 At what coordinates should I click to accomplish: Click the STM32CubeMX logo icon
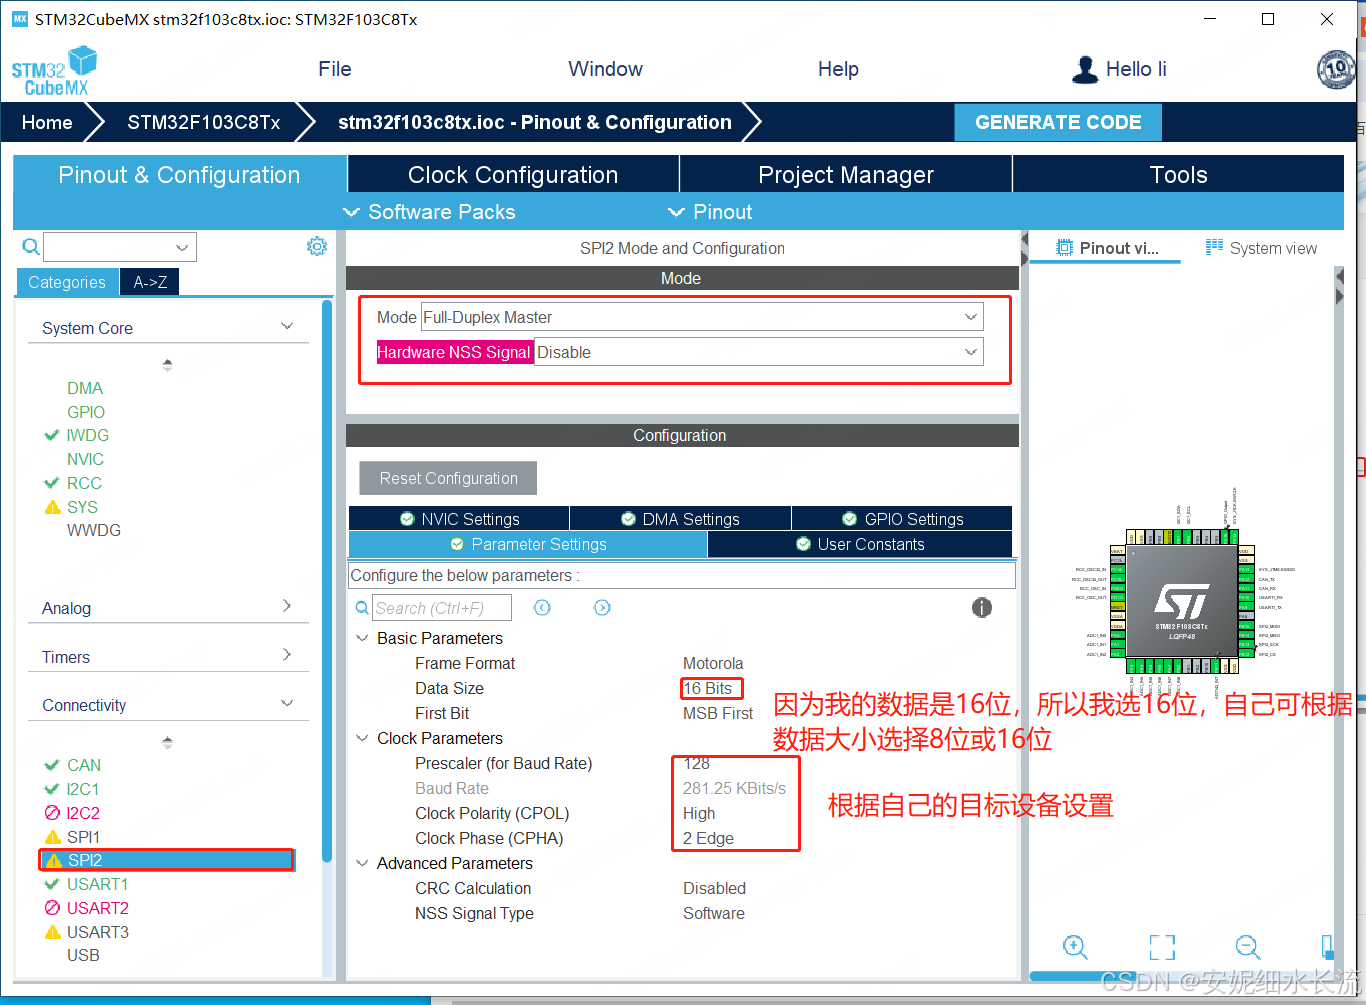tap(54, 71)
